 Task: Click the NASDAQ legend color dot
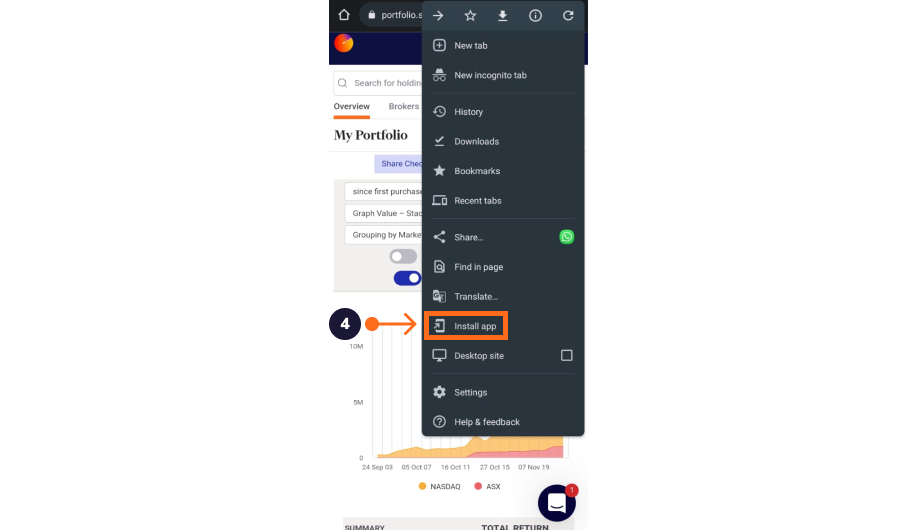422,486
